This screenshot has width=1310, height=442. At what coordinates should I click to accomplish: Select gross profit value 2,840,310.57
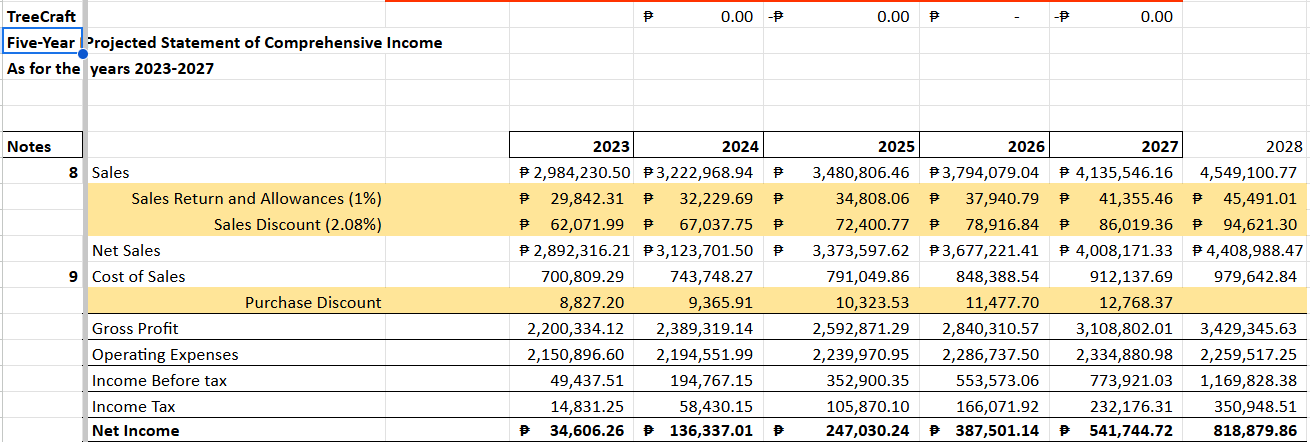986,329
